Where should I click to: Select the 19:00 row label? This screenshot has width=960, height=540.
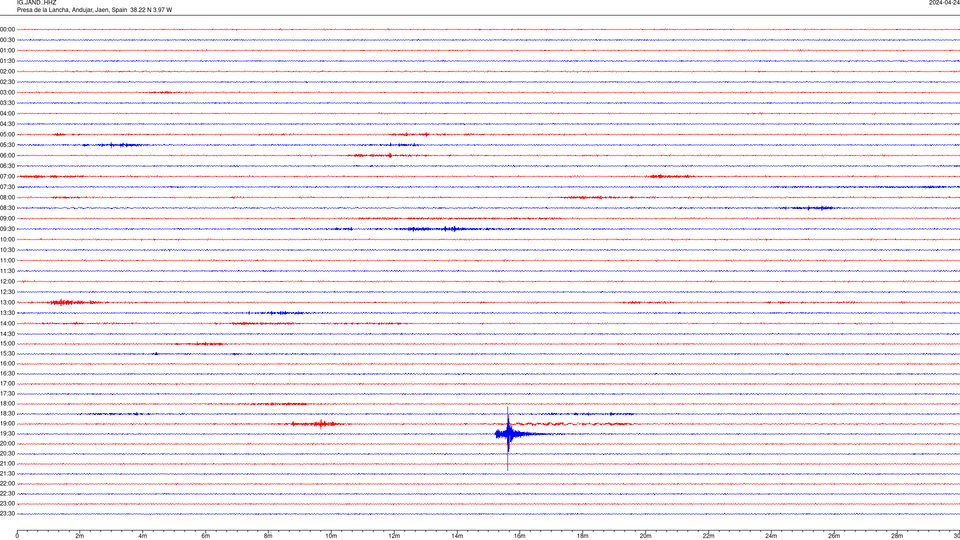[x=7, y=424]
